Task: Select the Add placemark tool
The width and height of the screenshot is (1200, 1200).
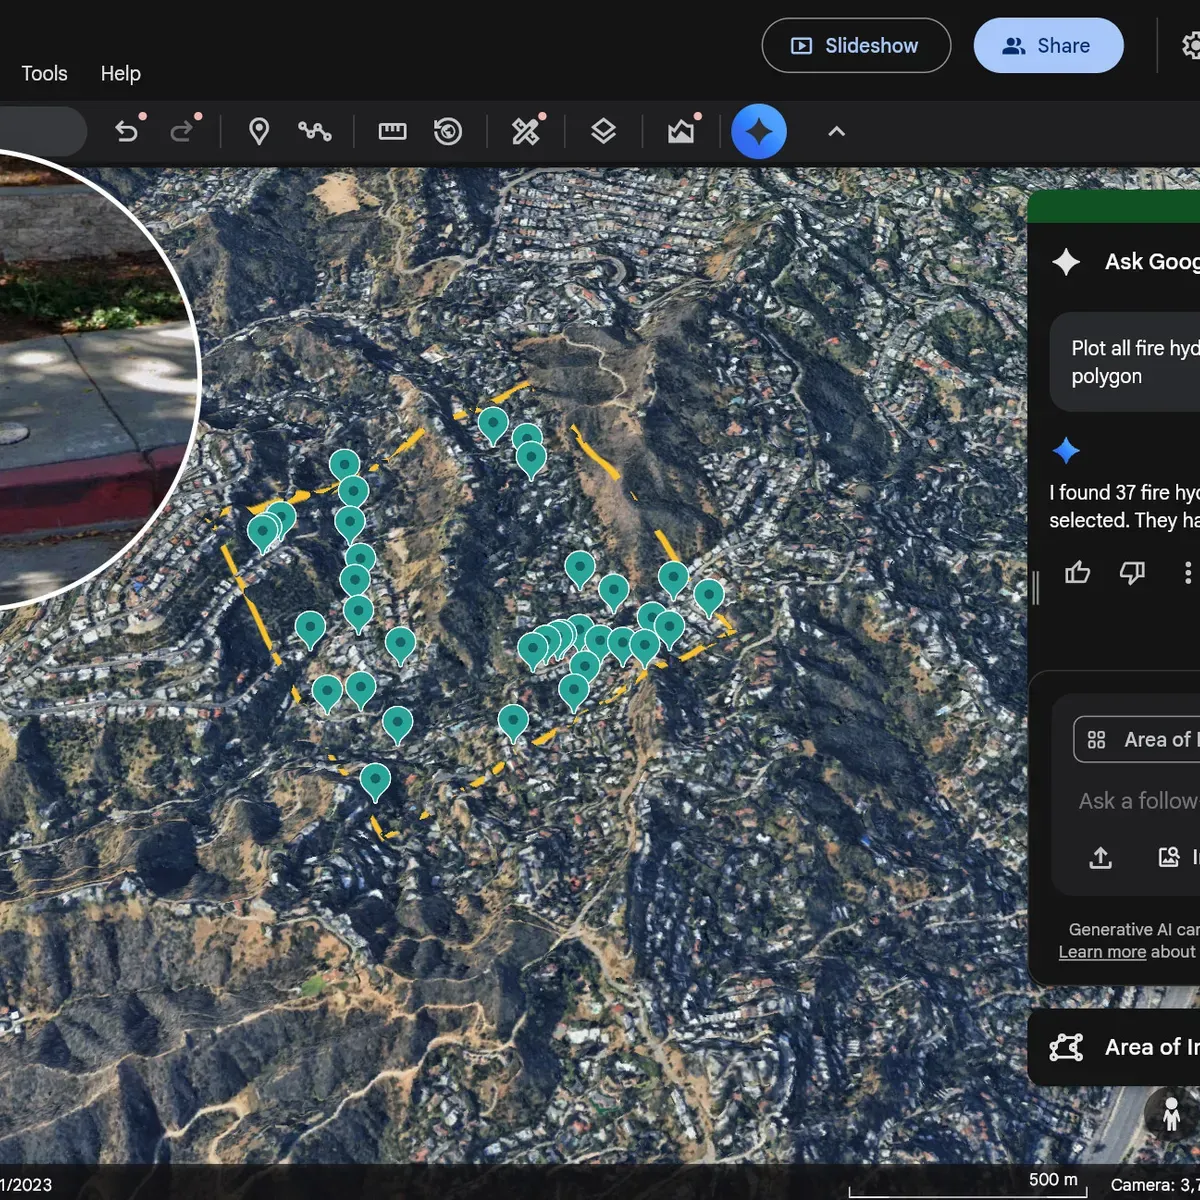Action: click(x=259, y=131)
